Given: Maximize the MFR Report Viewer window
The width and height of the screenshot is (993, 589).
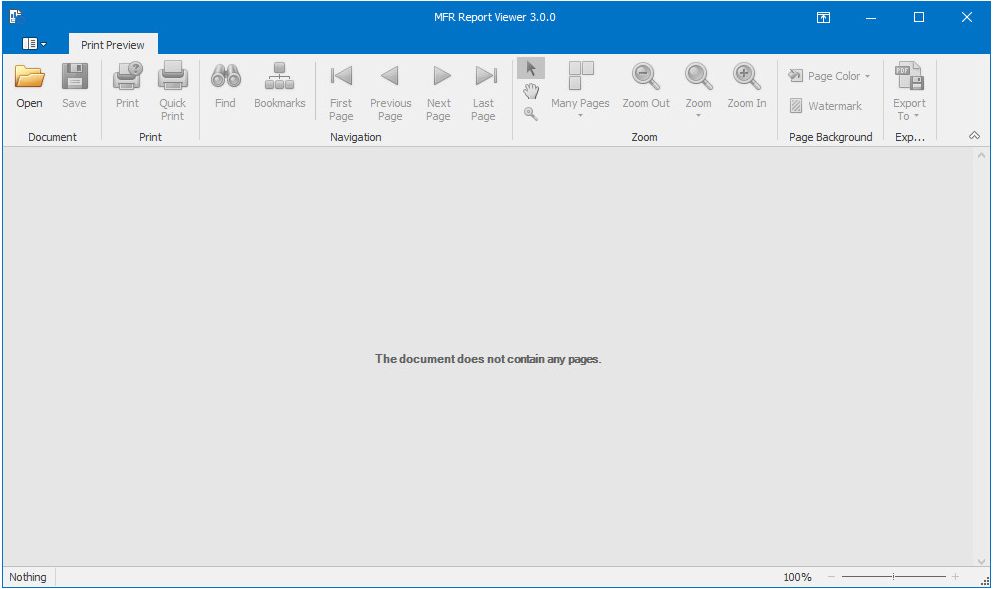Looking at the screenshot, I should click(x=919, y=17).
